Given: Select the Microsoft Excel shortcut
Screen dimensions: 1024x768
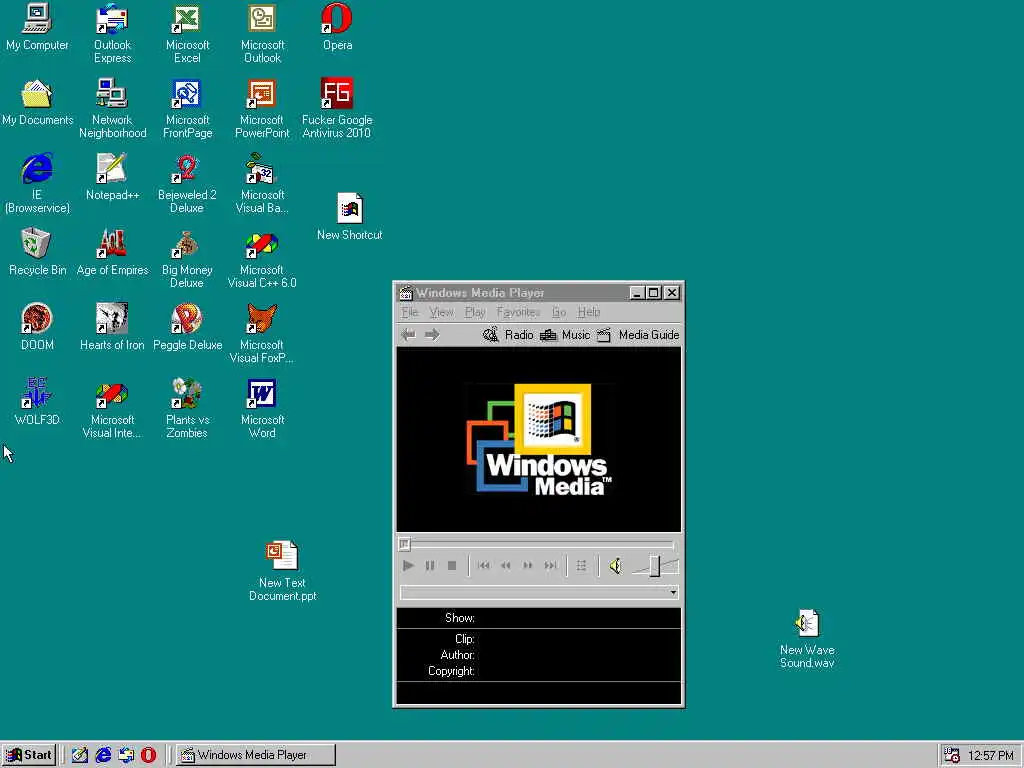Looking at the screenshot, I should [187, 33].
